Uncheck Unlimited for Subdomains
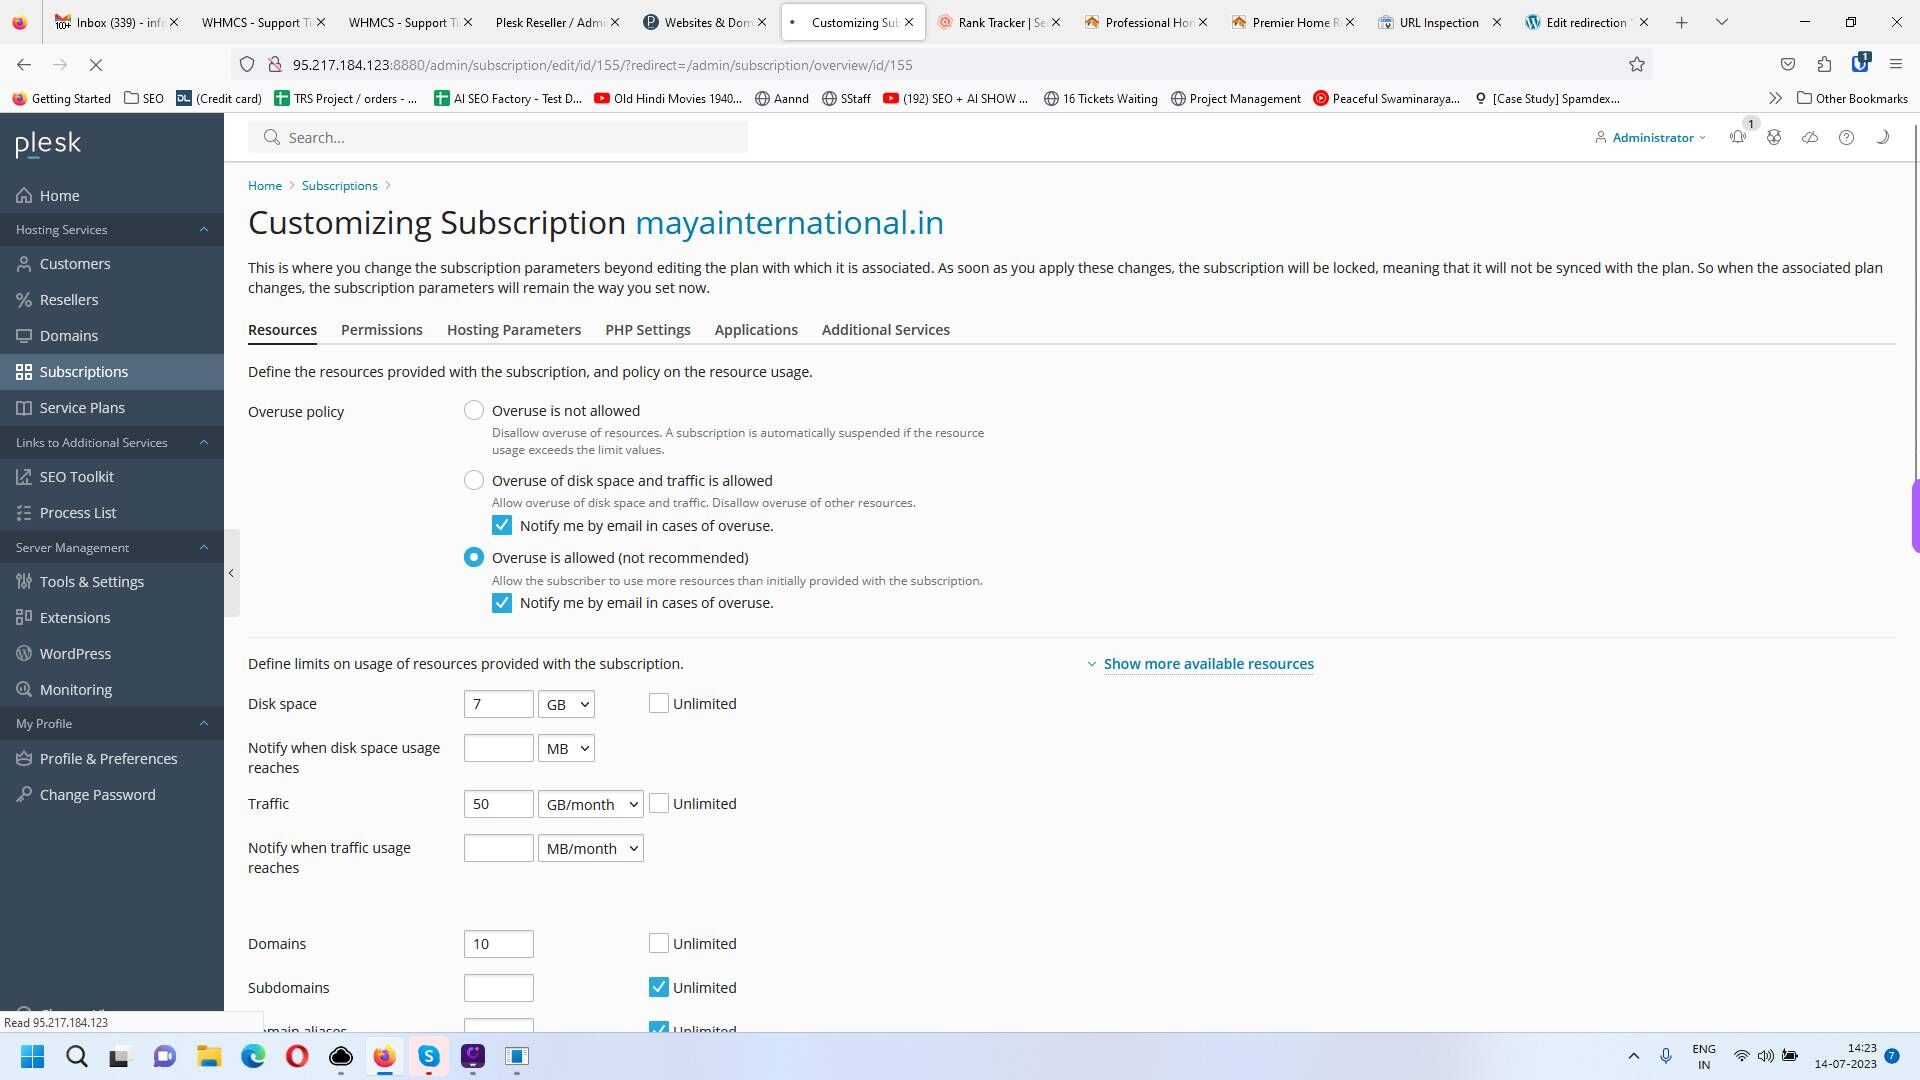Image resolution: width=1920 pixels, height=1080 pixels. click(x=658, y=988)
